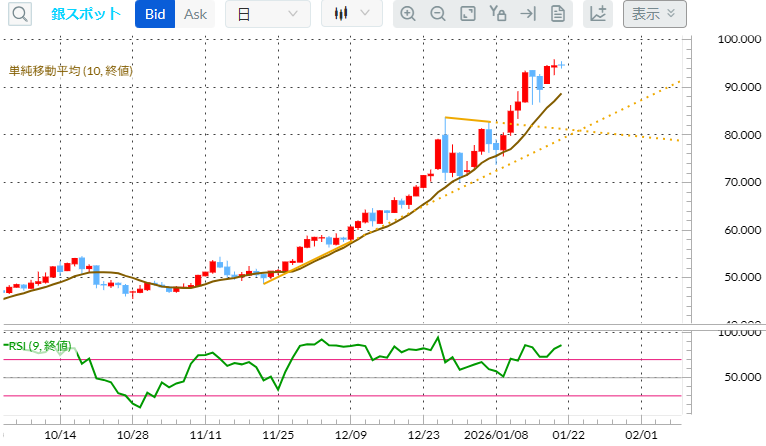Image resolution: width=766 pixels, height=446 pixels.
Task: Click the latest blue candlestick near 95
Action: tap(561, 65)
